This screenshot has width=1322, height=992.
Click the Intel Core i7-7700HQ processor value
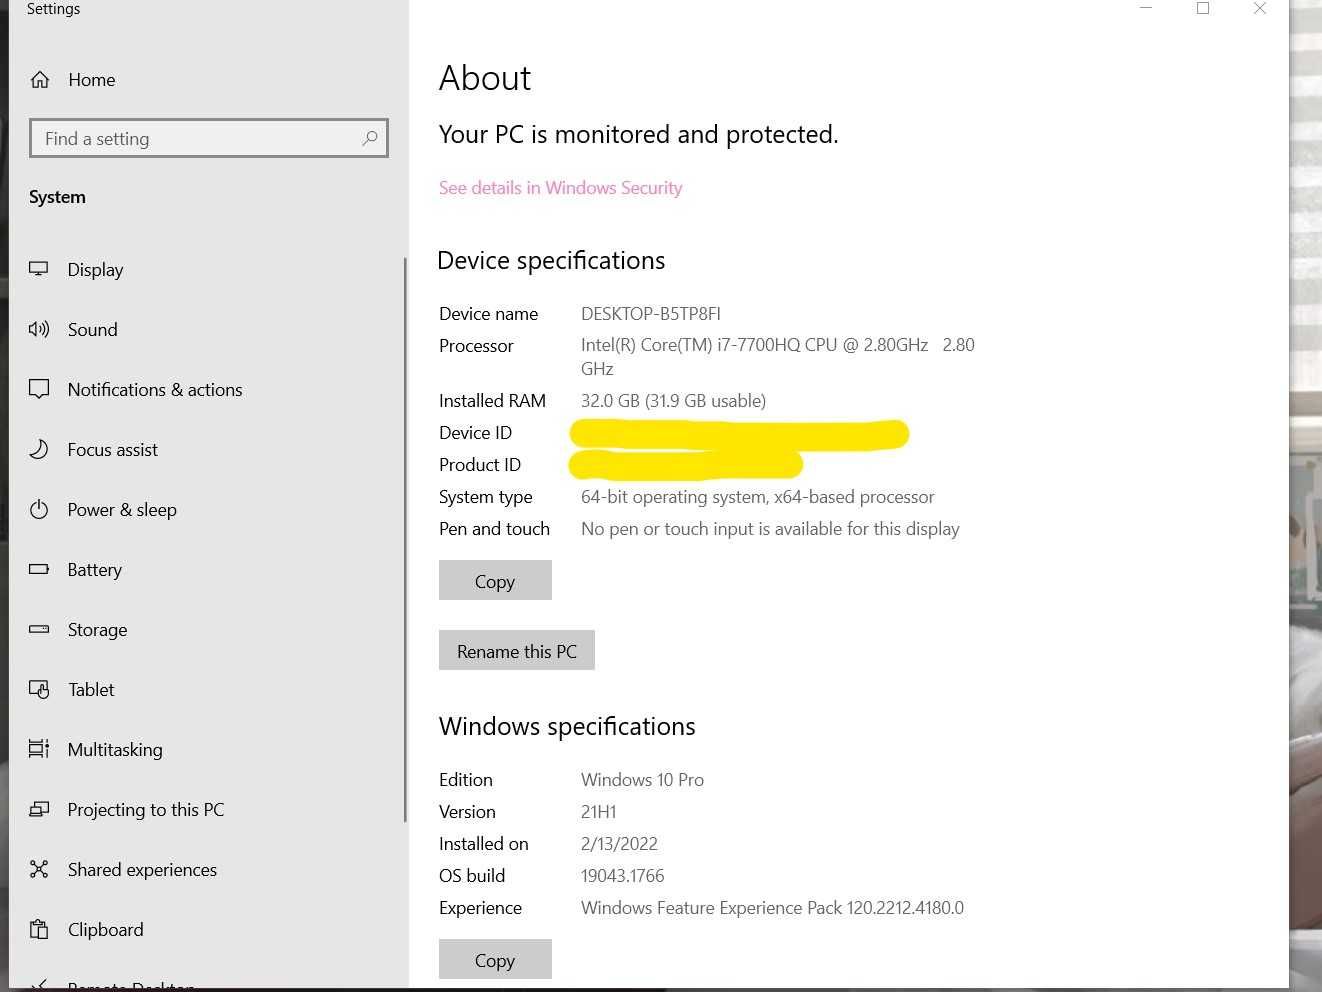(x=778, y=356)
